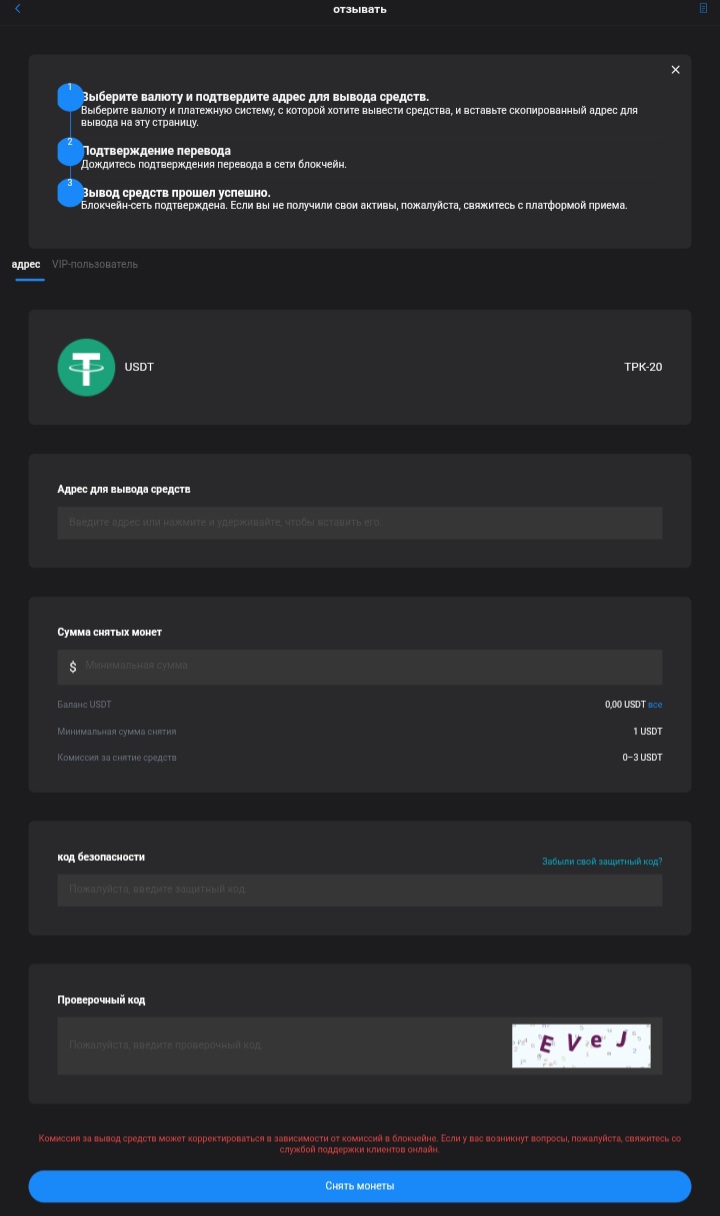Focus the verification code input field
The width and height of the screenshot is (720, 1216).
point(280,1045)
